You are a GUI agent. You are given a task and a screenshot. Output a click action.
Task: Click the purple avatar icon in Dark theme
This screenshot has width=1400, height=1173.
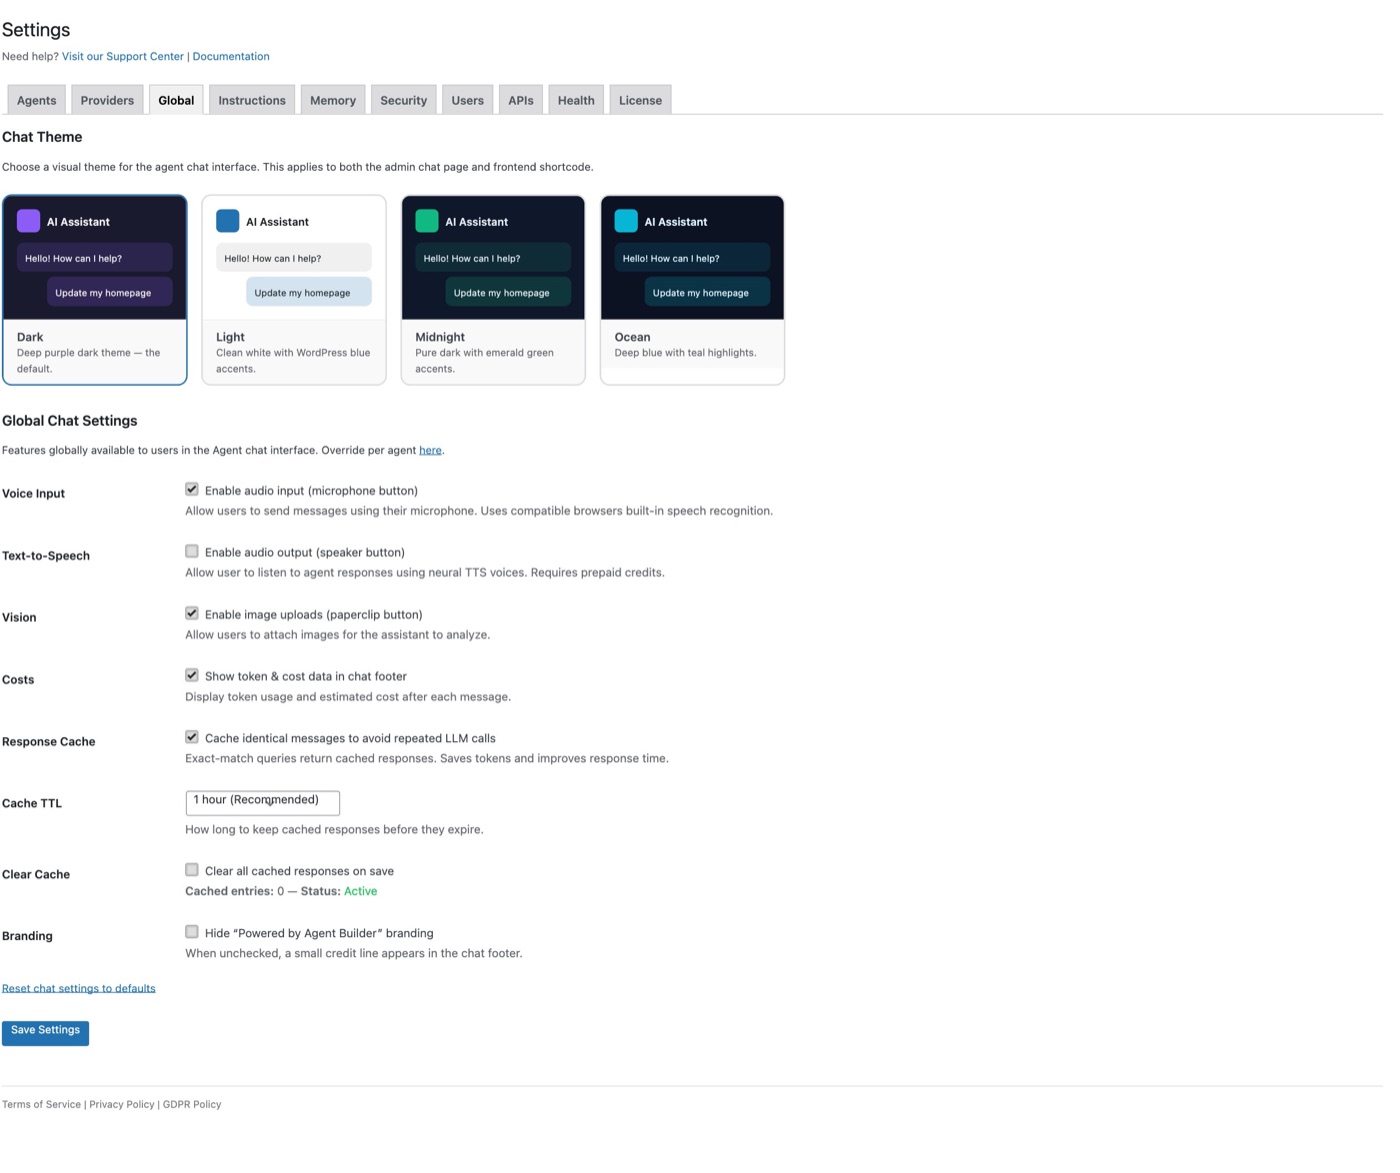coord(28,221)
